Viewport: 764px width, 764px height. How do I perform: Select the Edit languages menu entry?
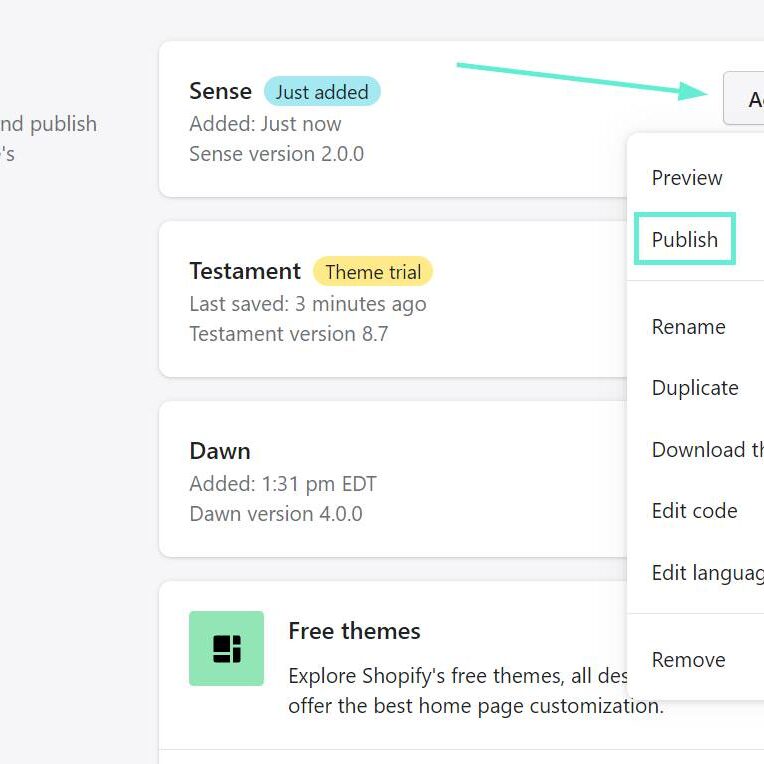(x=706, y=573)
